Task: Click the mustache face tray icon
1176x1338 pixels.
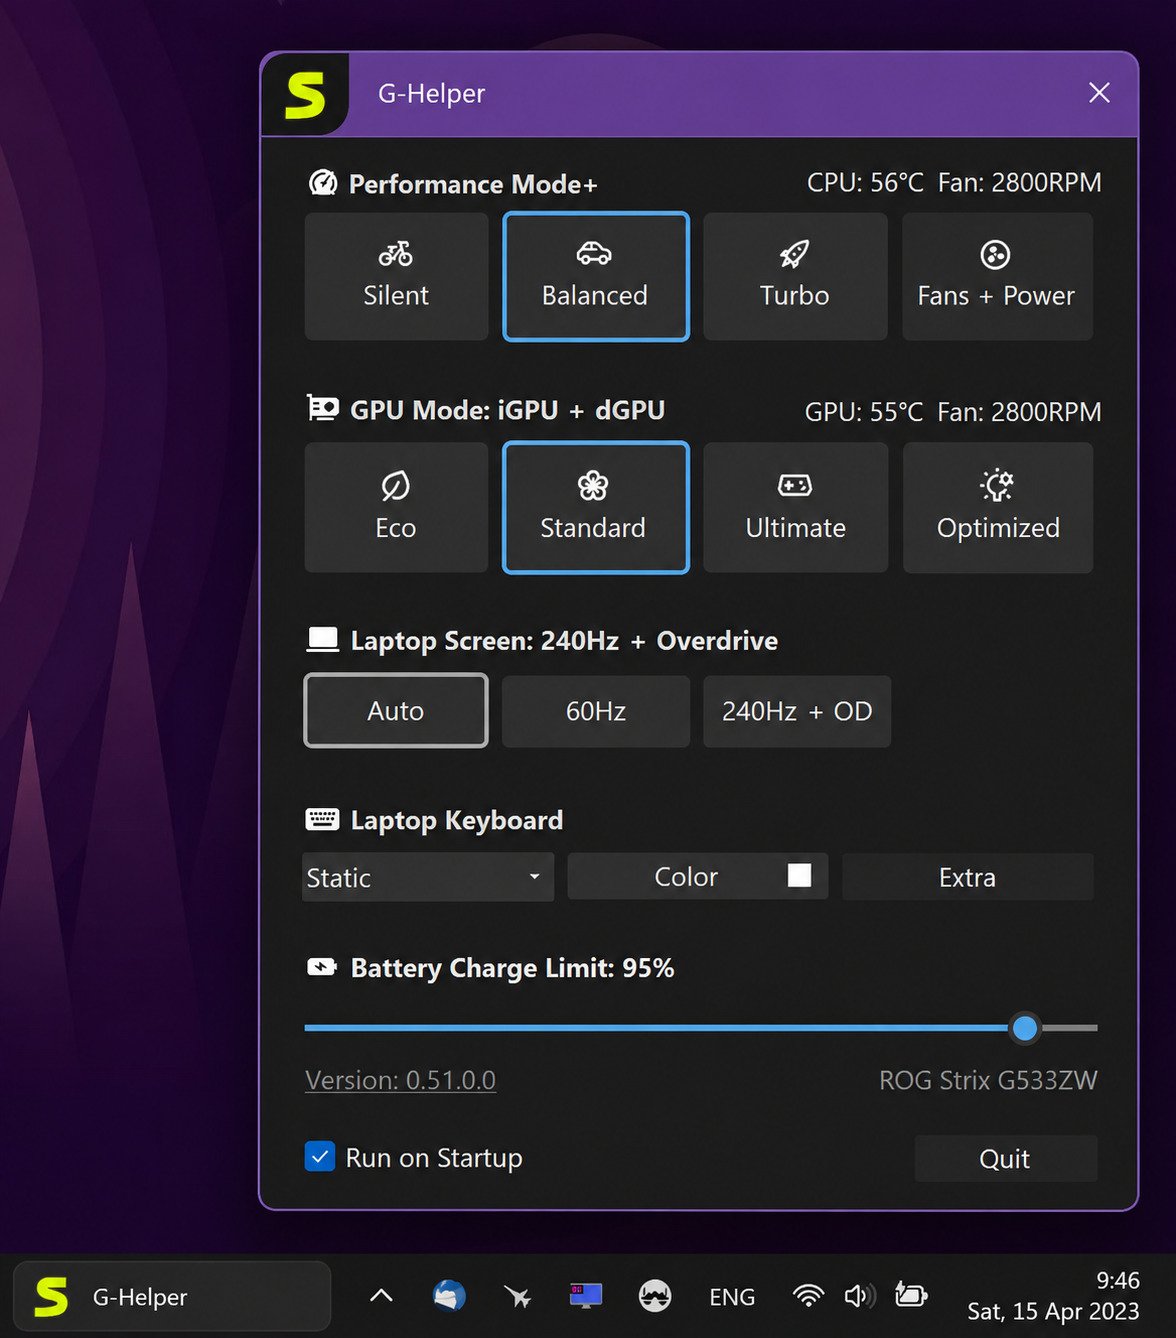Action: click(655, 1296)
